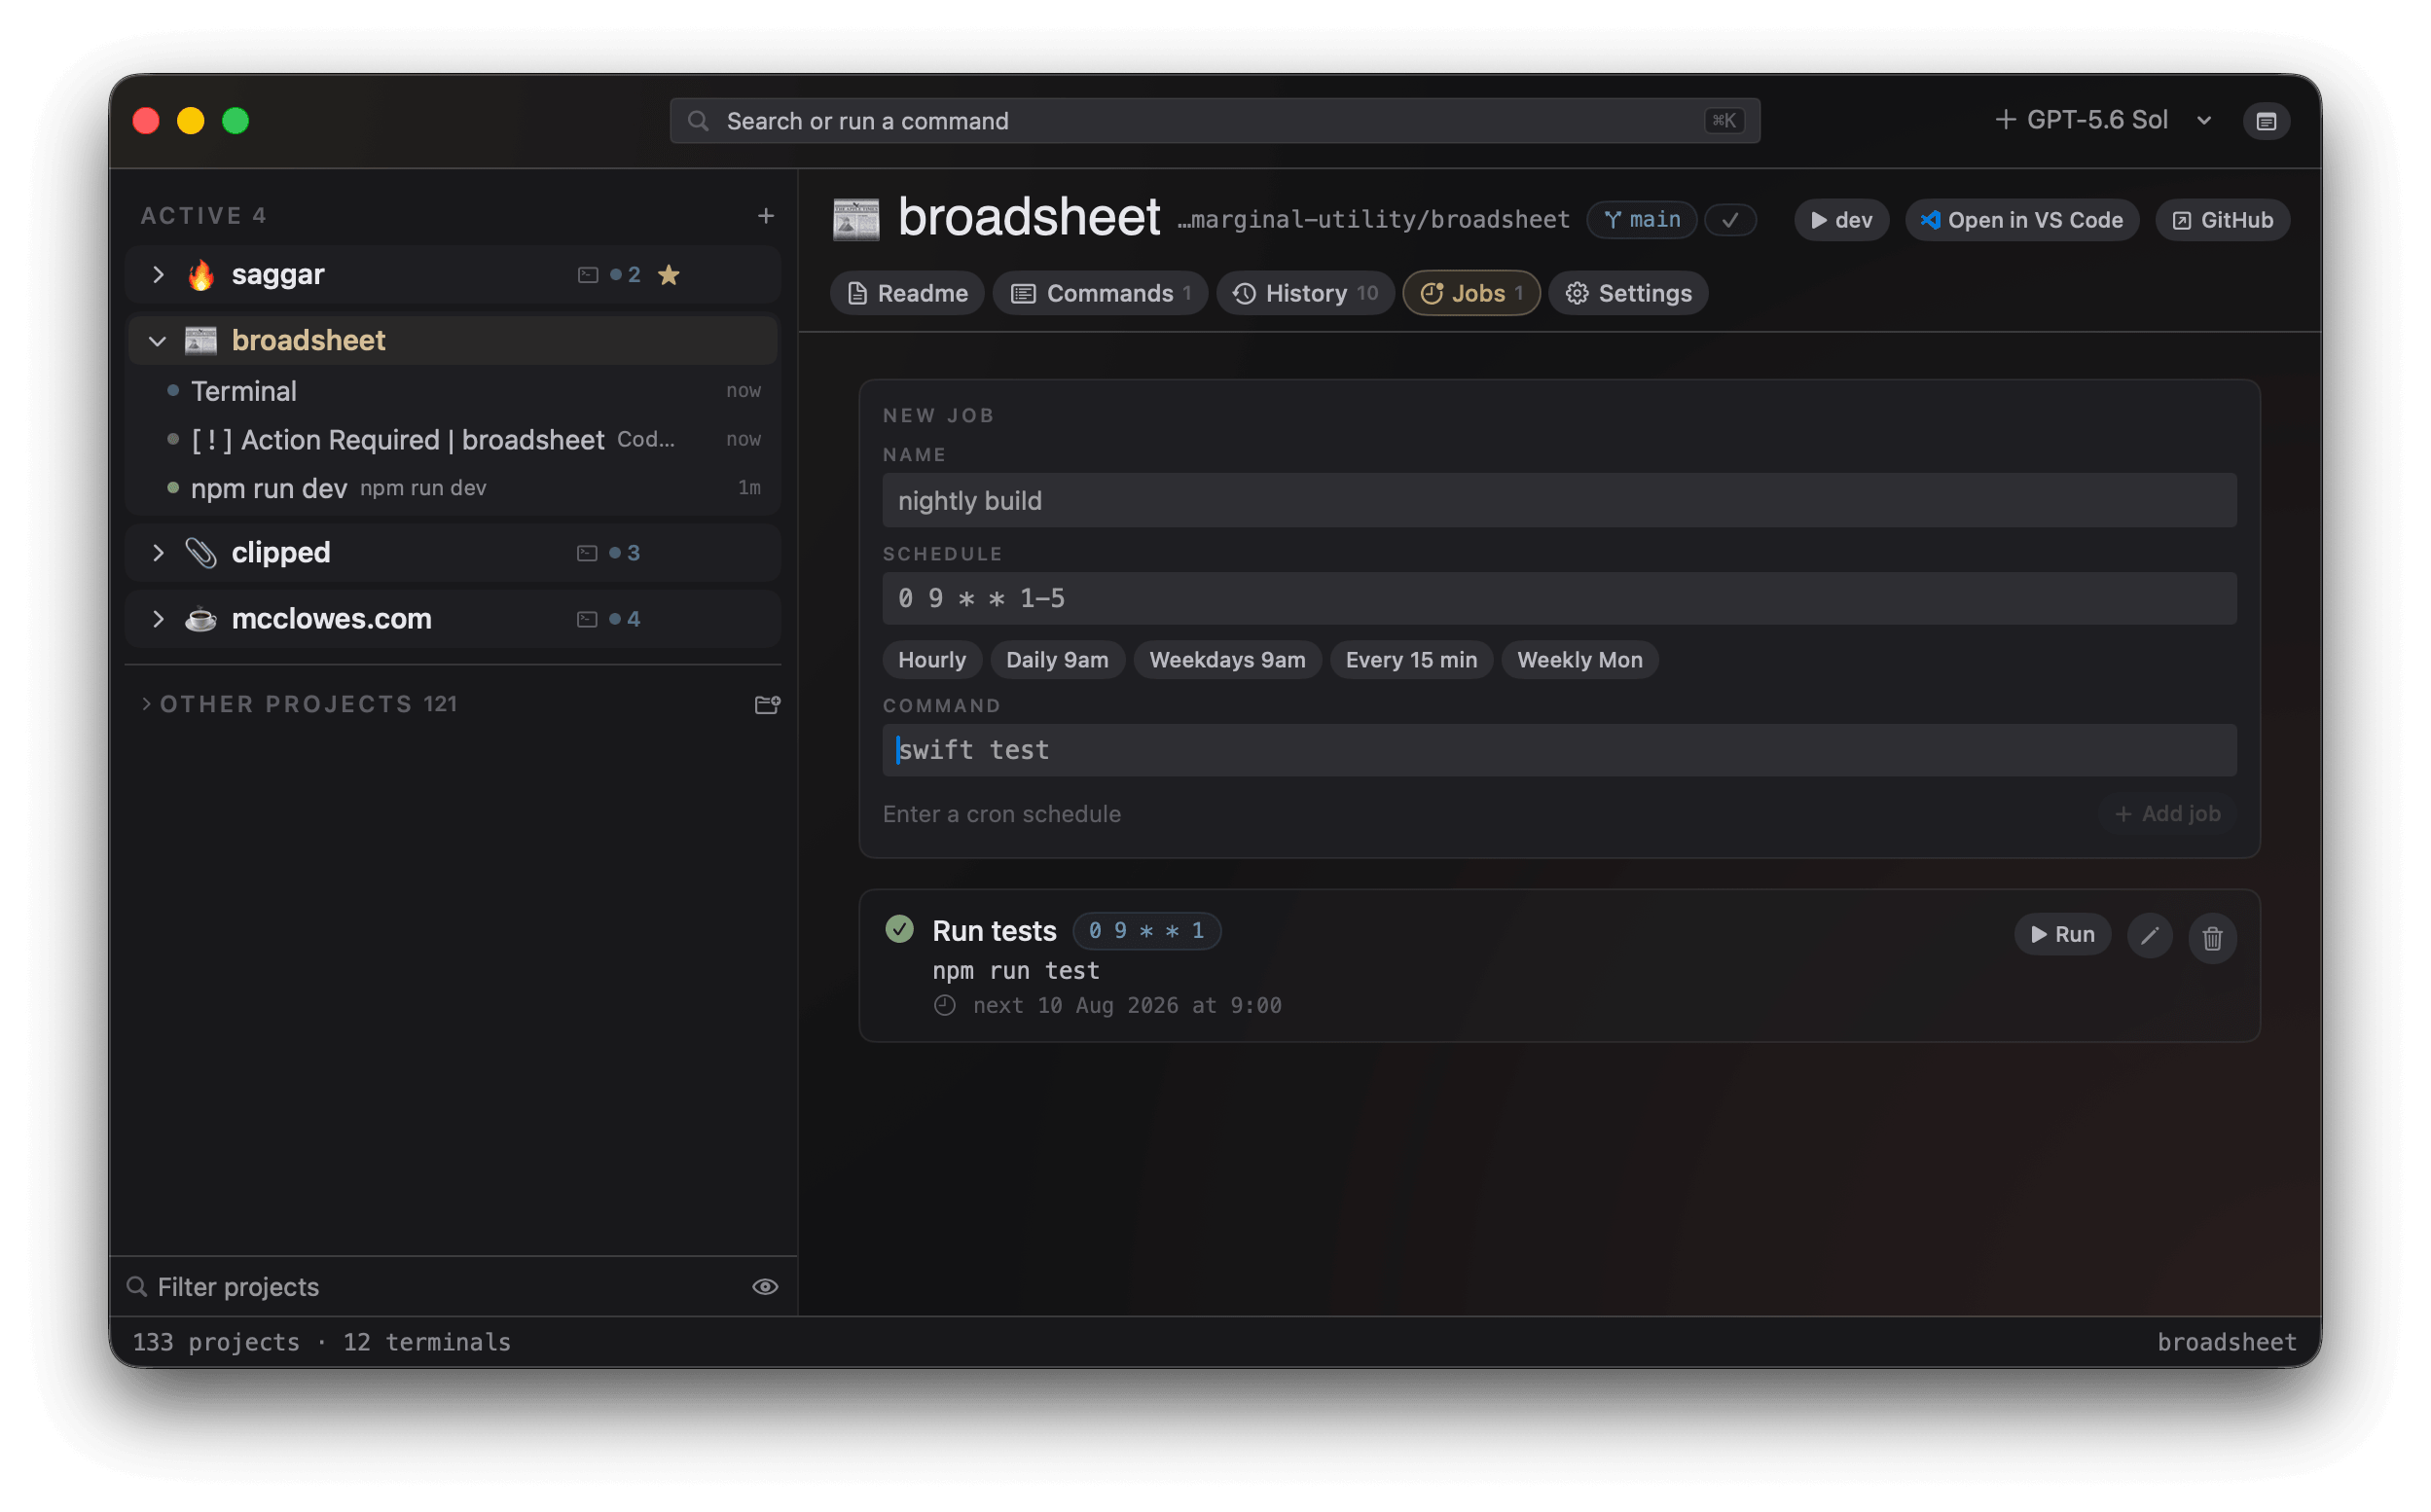Click the next 10 Aug 2026 at 9:00 text
Viewport: 2431px width, 1512px height.
tap(1127, 1006)
